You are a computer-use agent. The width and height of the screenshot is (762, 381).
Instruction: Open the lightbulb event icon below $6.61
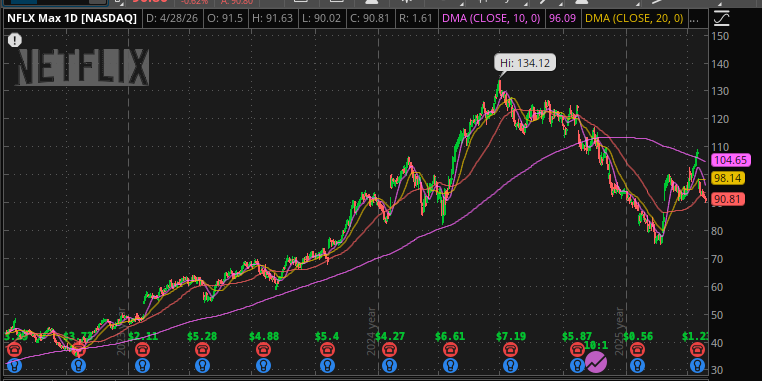(x=450, y=365)
